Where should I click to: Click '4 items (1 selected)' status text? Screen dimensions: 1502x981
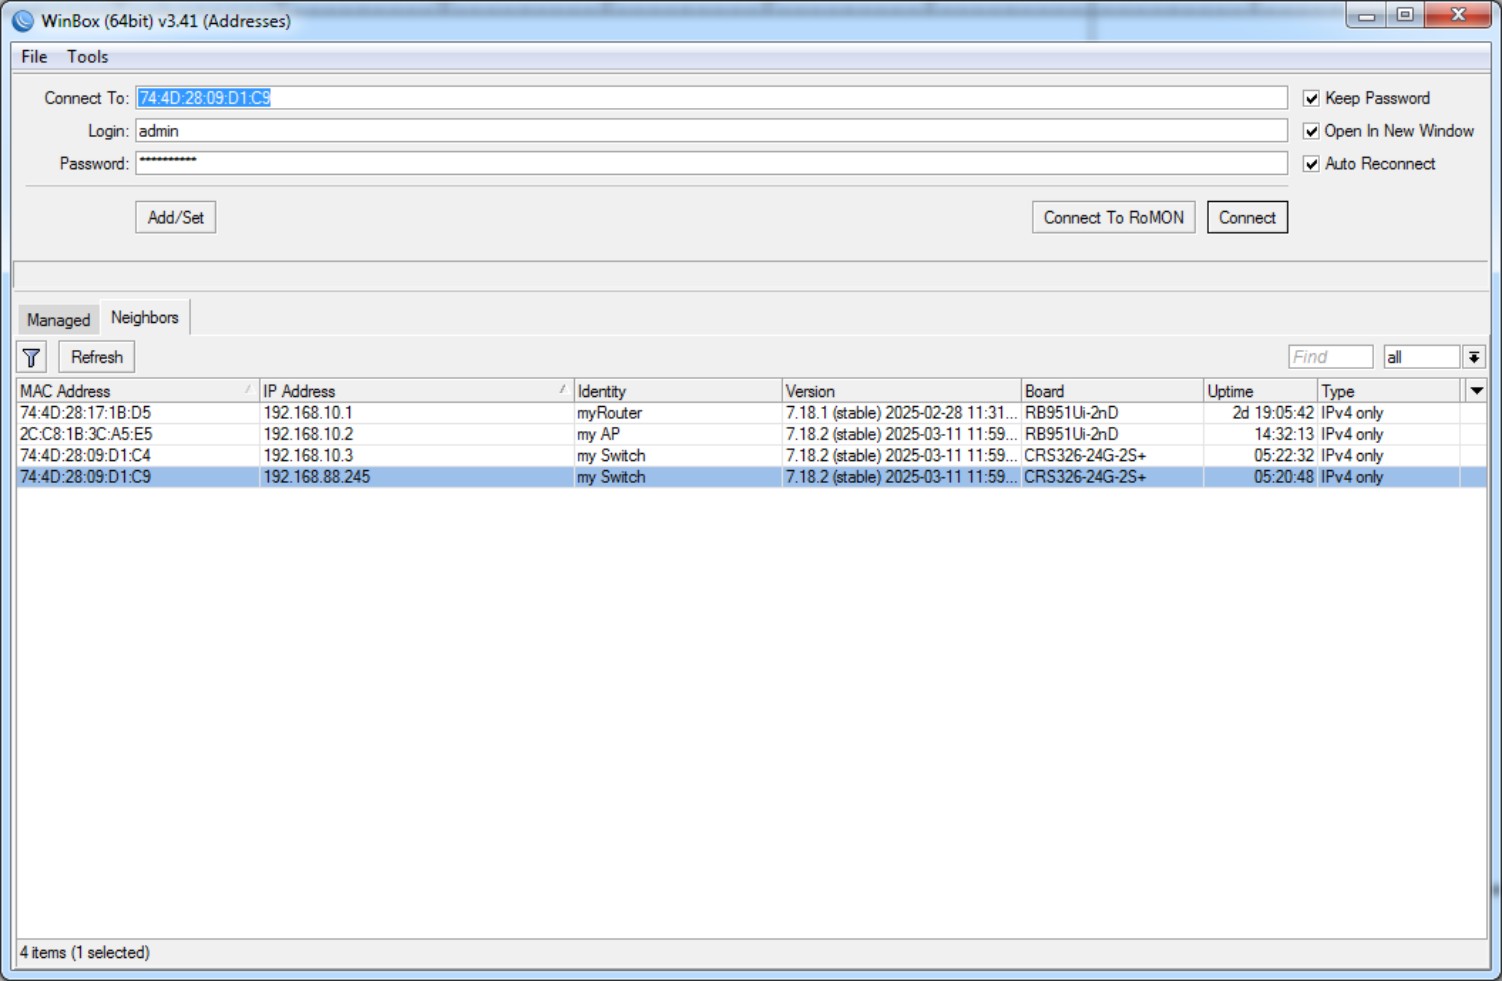pyautogui.click(x=85, y=952)
